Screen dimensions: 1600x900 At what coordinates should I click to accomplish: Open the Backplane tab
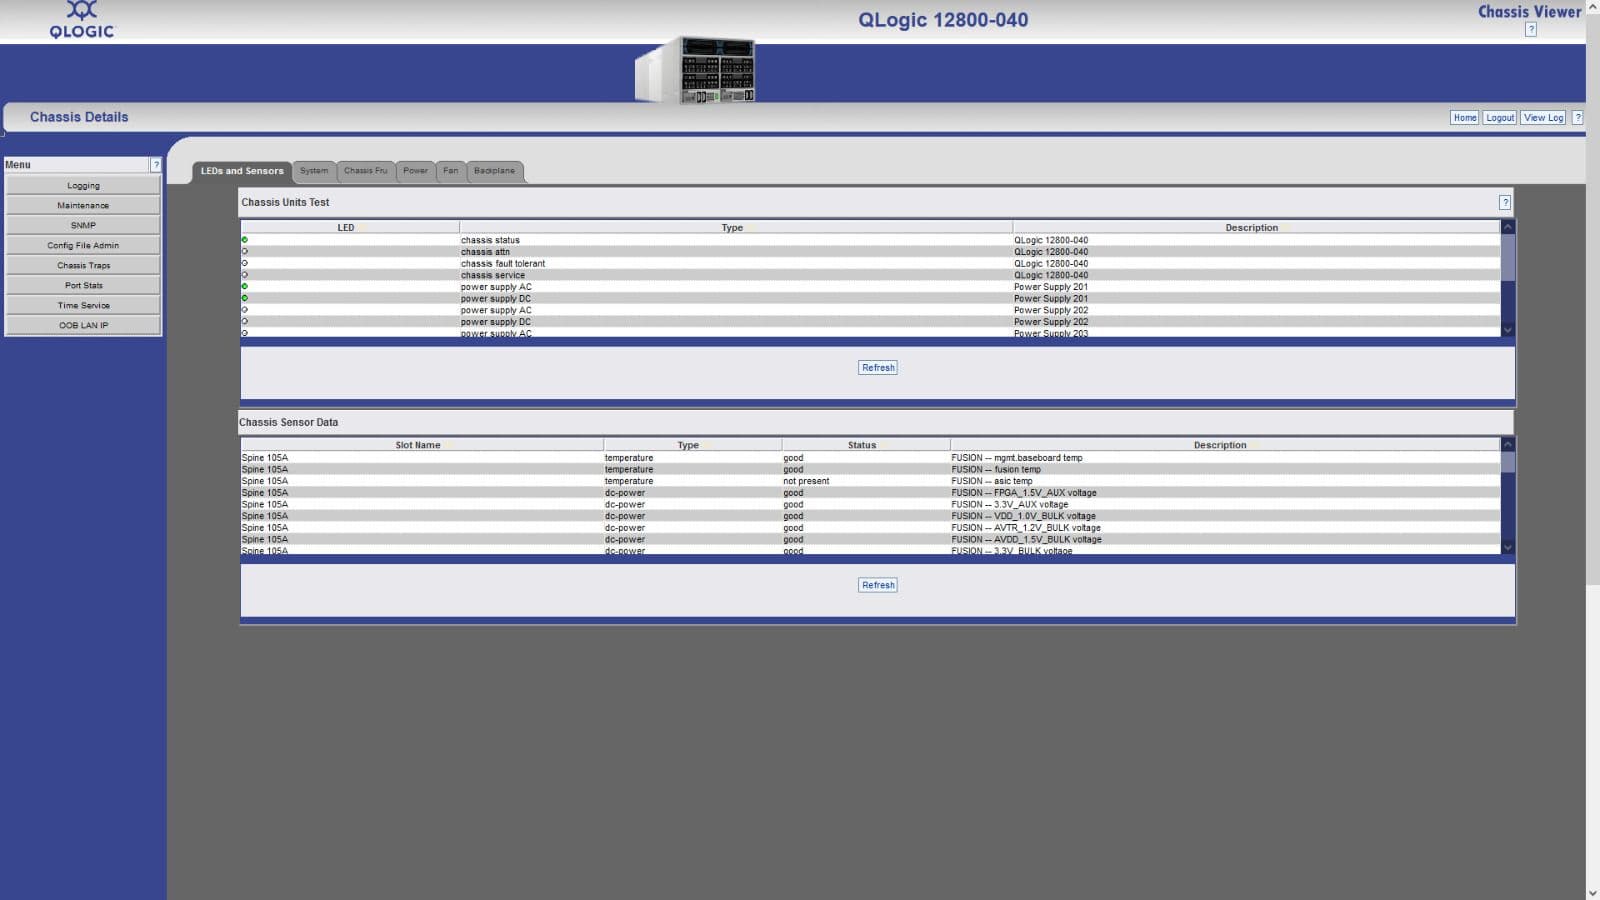click(494, 171)
